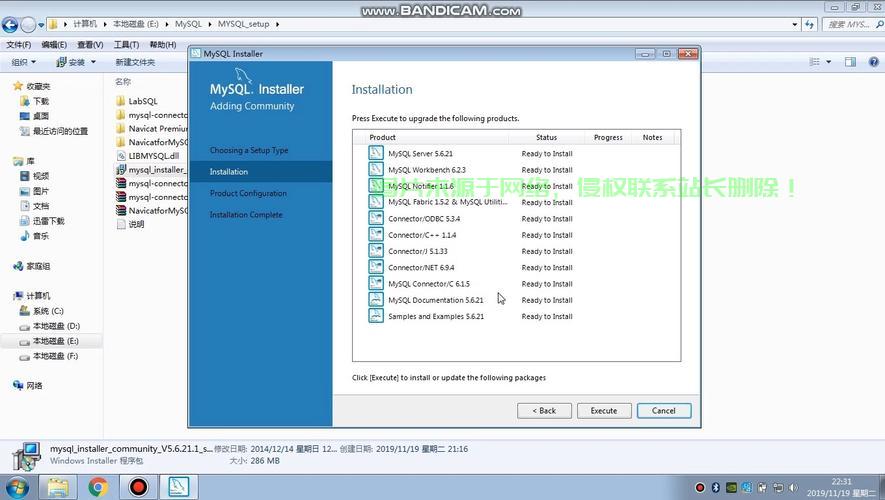Click the MySQL Workbench 6.2.3 product icon

[x=376, y=170]
